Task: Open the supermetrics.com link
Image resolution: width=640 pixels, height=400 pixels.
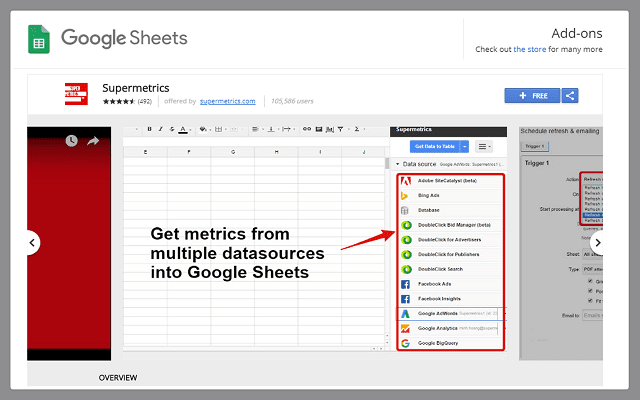Action: coord(228,101)
